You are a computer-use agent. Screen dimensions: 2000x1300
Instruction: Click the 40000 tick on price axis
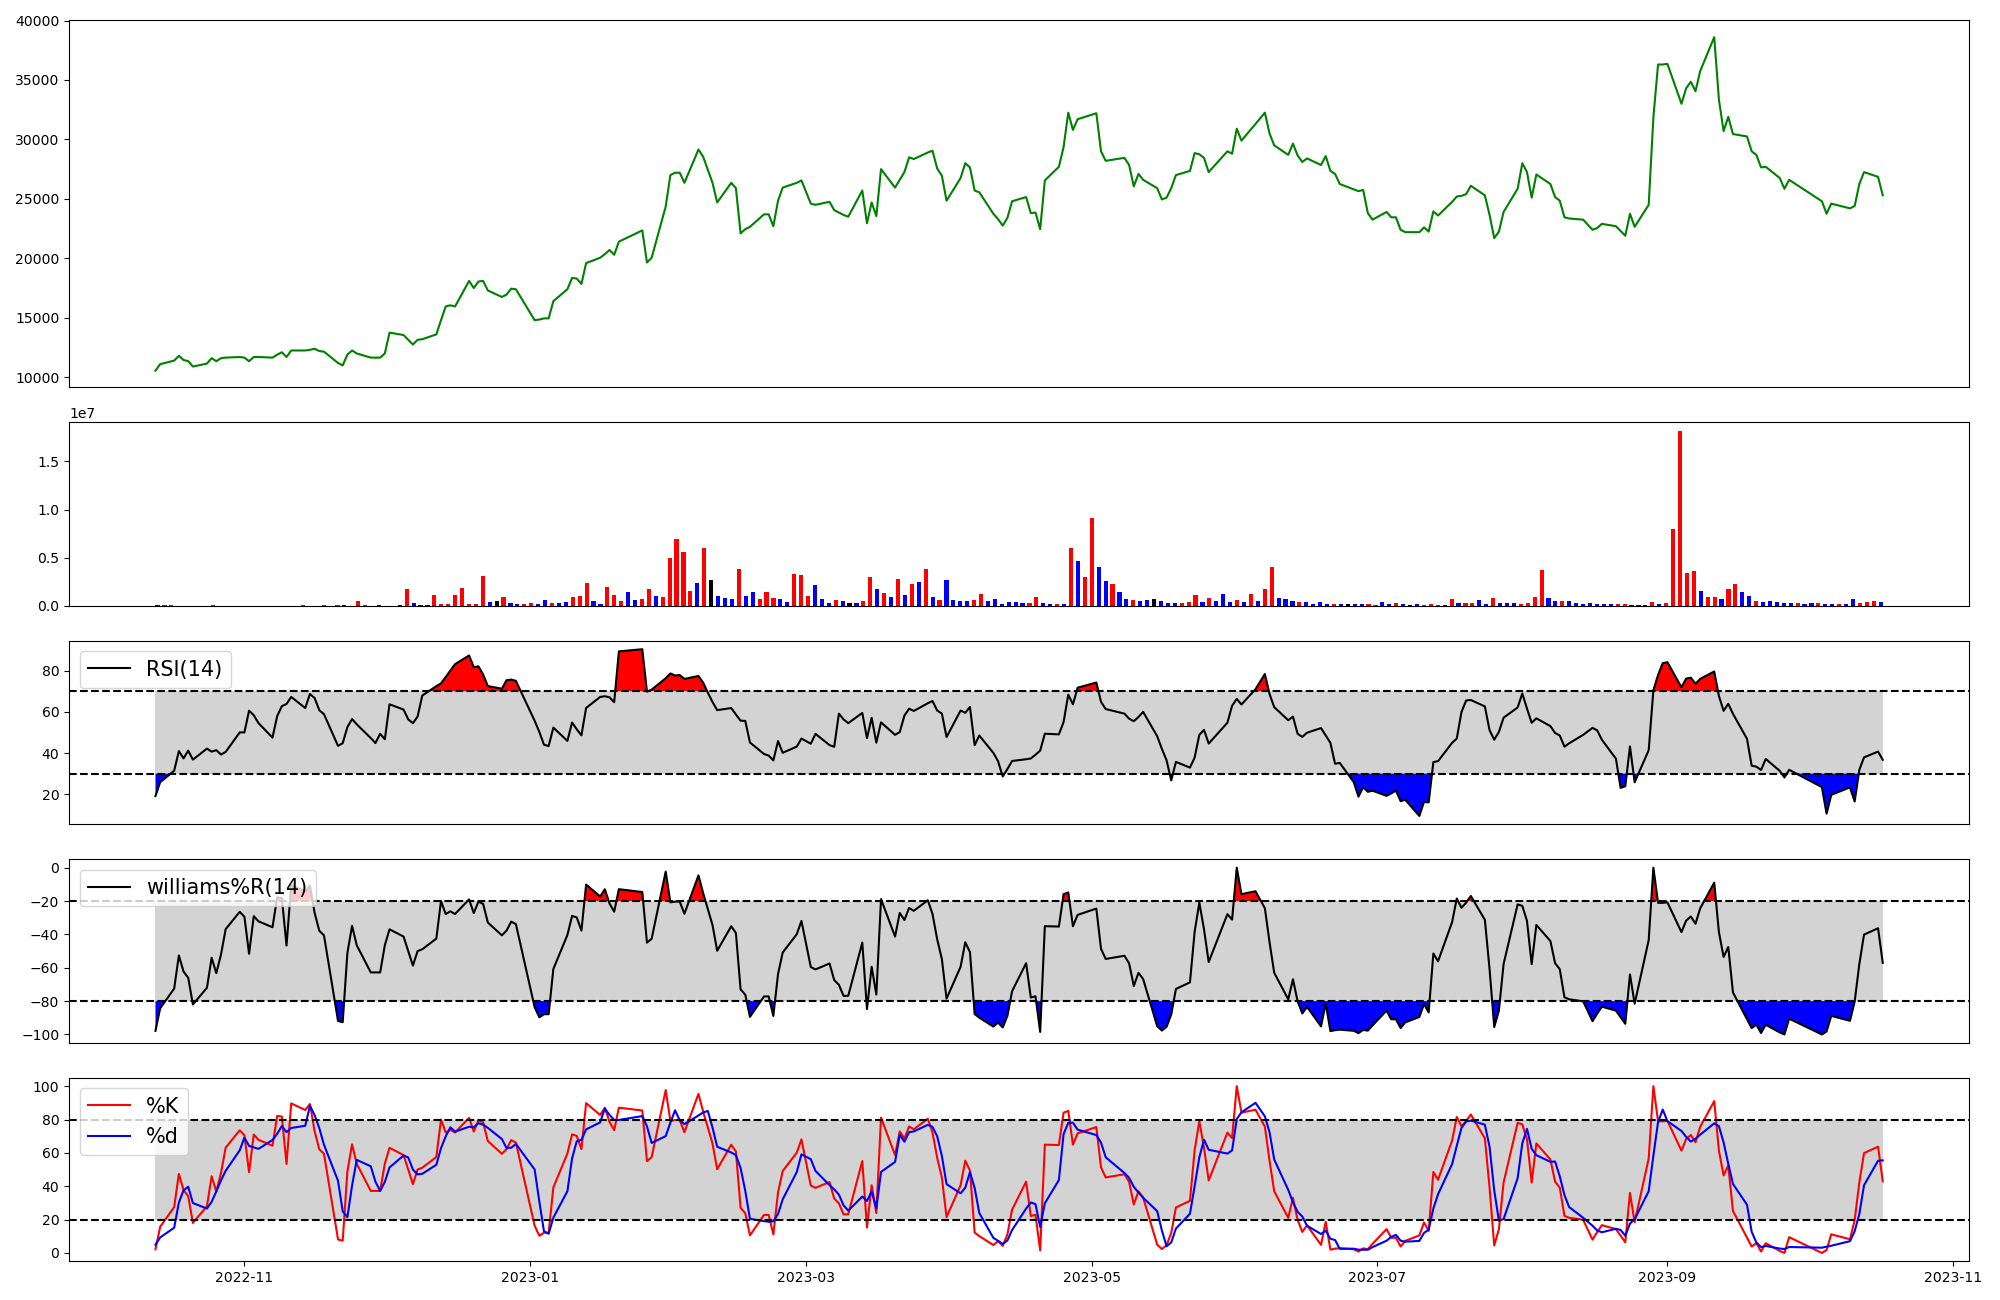click(37, 21)
